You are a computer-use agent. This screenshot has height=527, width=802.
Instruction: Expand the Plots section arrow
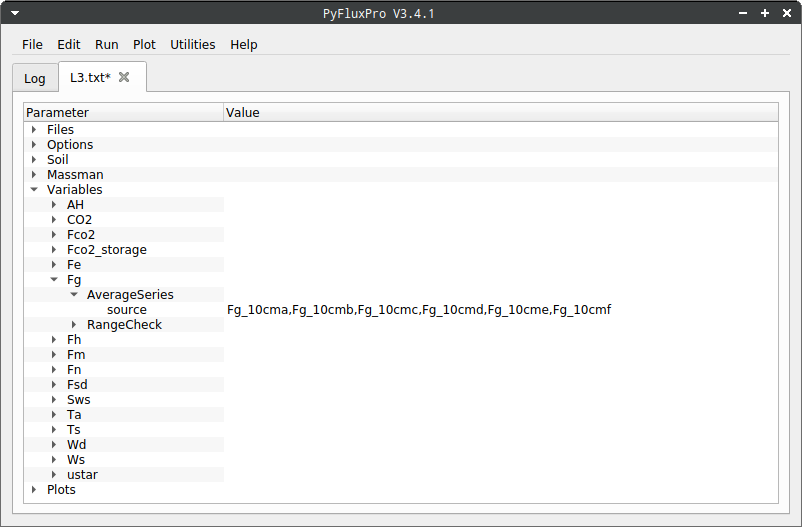coord(34,490)
